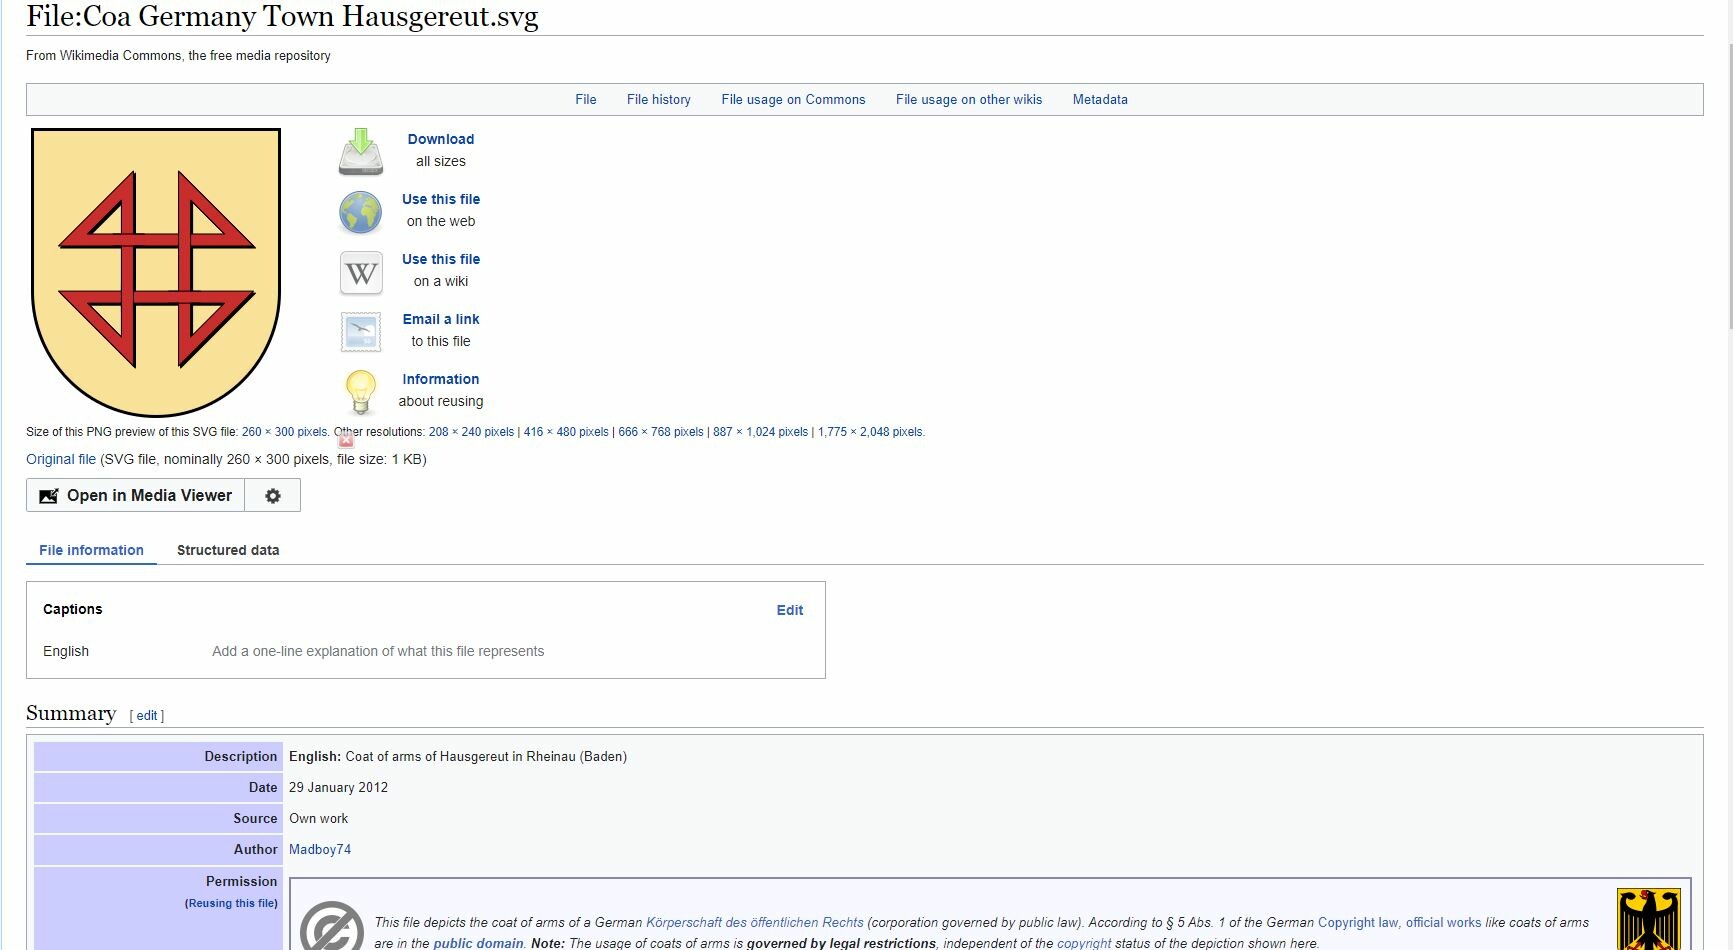Open Media Viewer settings gear
The height and width of the screenshot is (950, 1733).
pos(272,496)
